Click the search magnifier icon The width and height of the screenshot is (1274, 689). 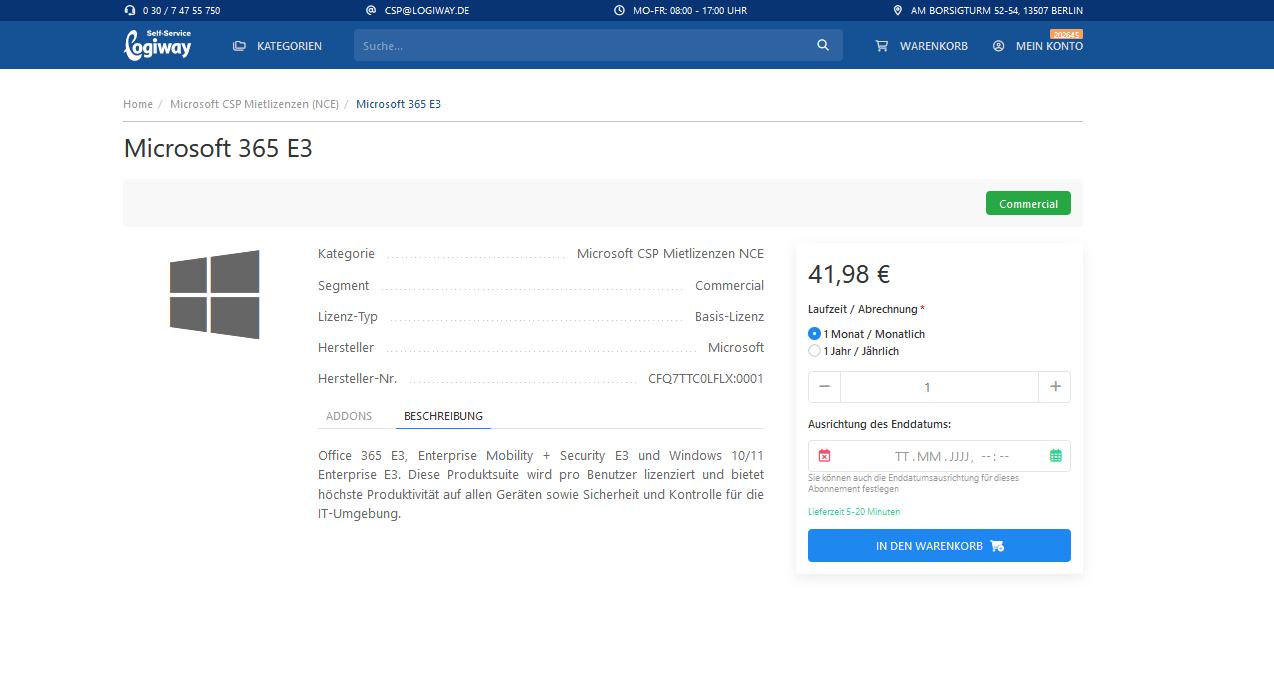coord(822,45)
